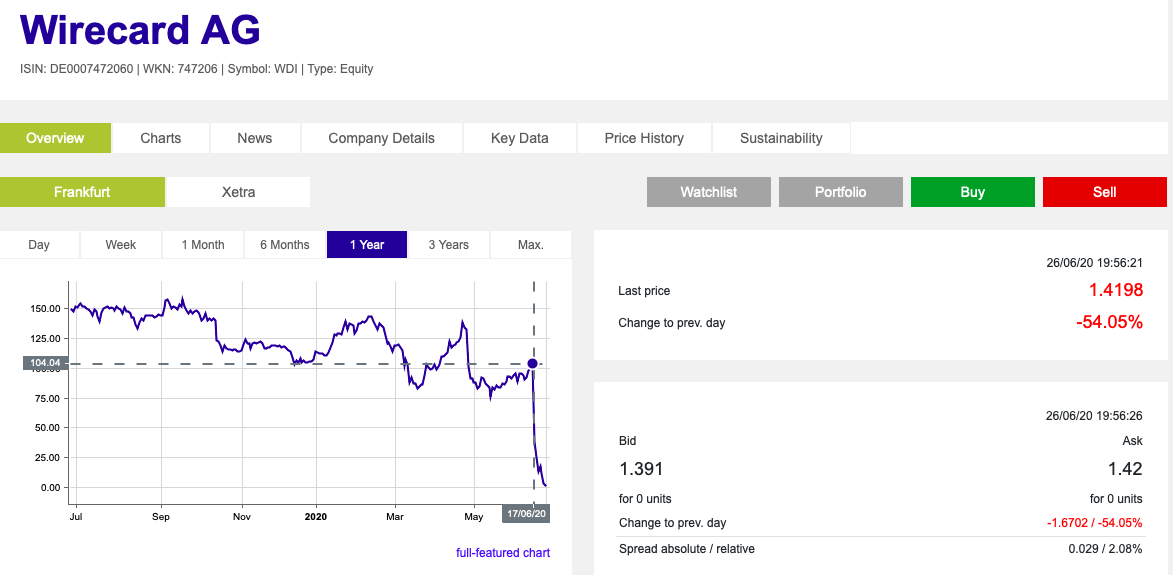Set chart range to Day

[x=39, y=245]
